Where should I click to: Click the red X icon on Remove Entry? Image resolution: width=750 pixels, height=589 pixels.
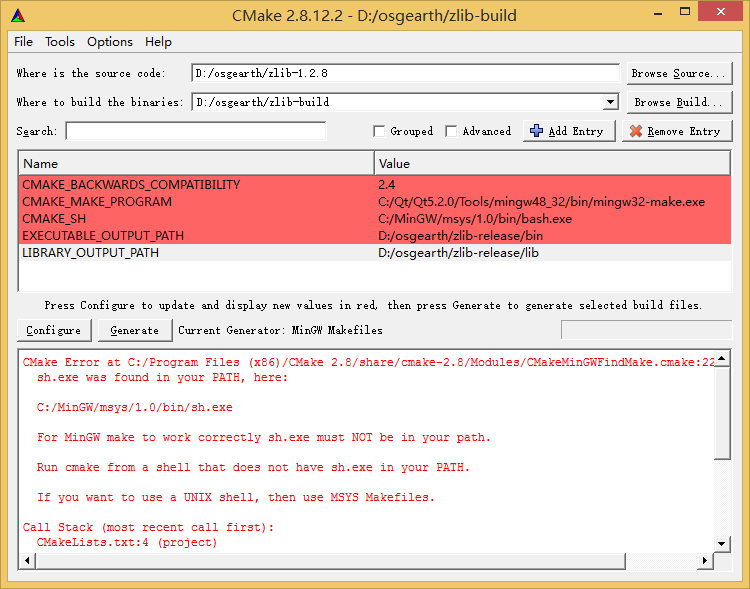636,131
